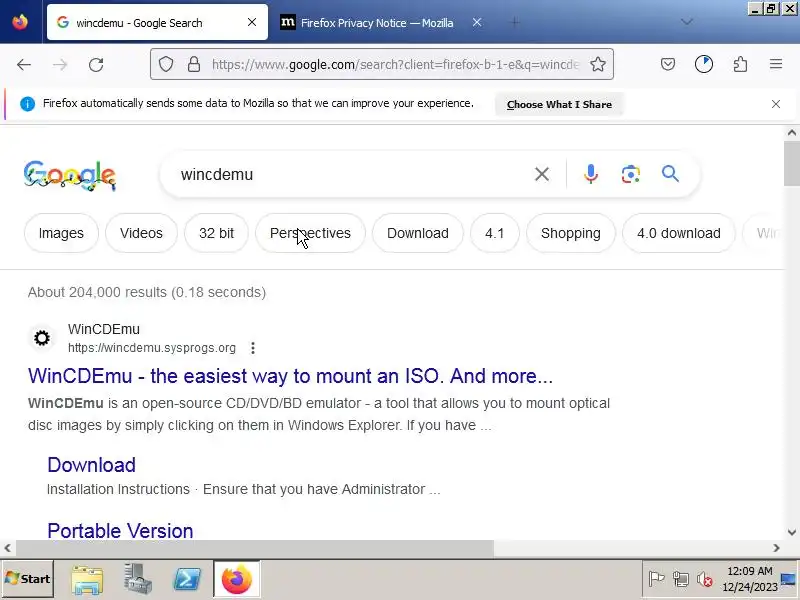Open Server Manager from the taskbar

[x=137, y=579]
